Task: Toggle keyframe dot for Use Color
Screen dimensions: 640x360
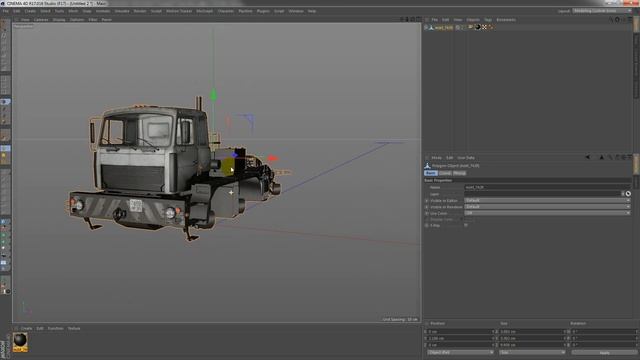Action: click(427, 213)
